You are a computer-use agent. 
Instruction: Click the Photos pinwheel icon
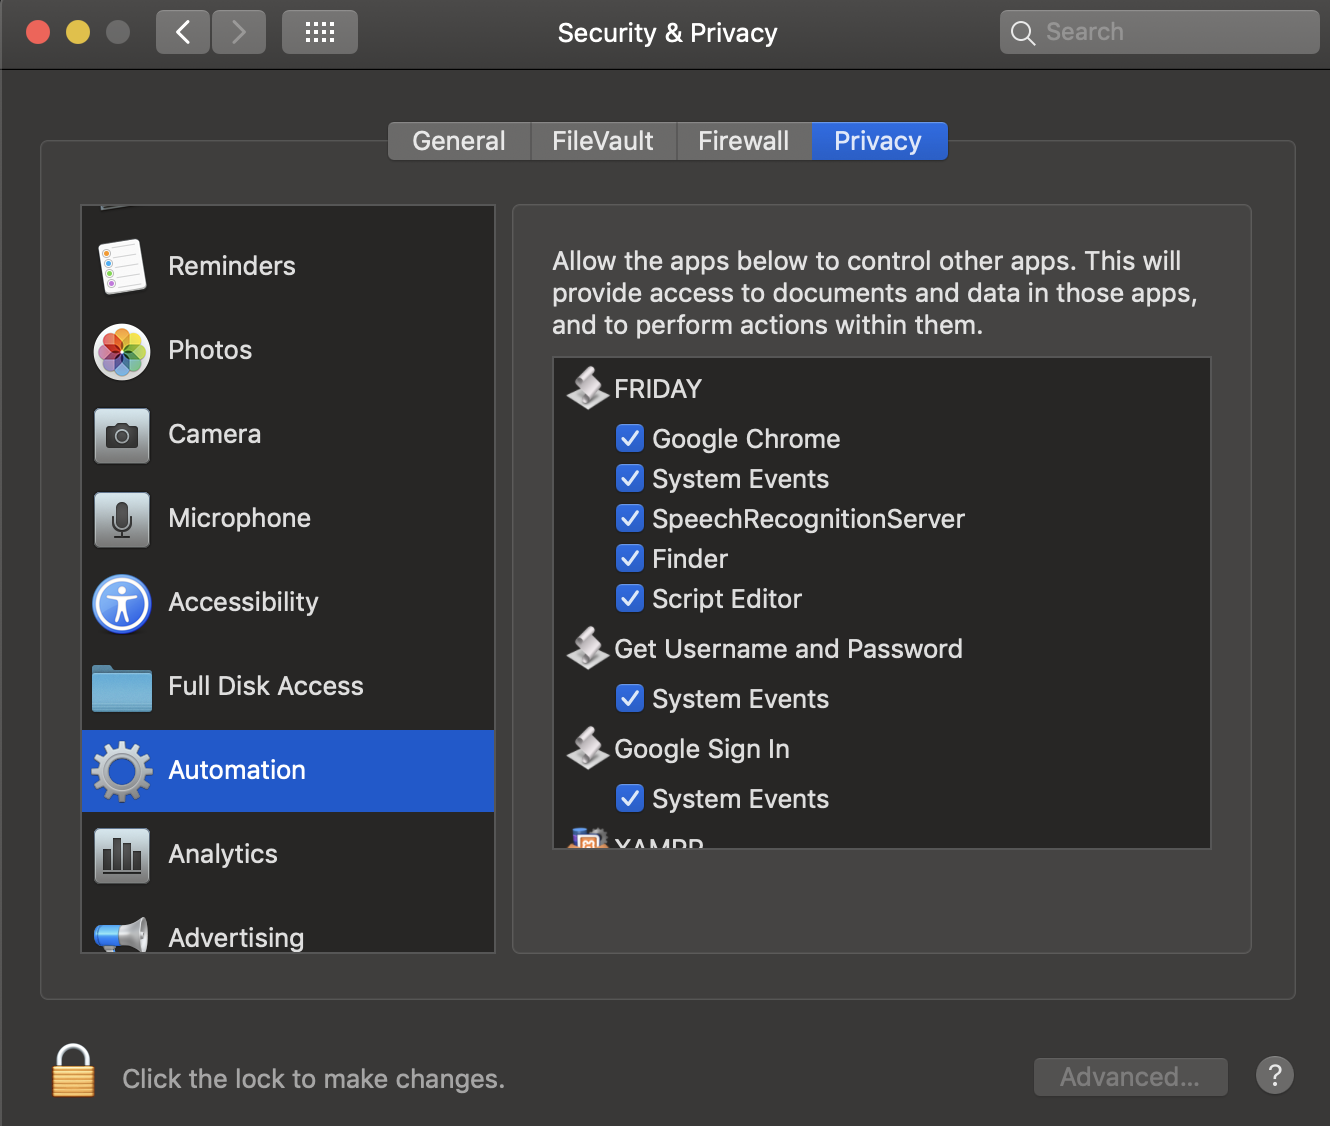tap(122, 351)
